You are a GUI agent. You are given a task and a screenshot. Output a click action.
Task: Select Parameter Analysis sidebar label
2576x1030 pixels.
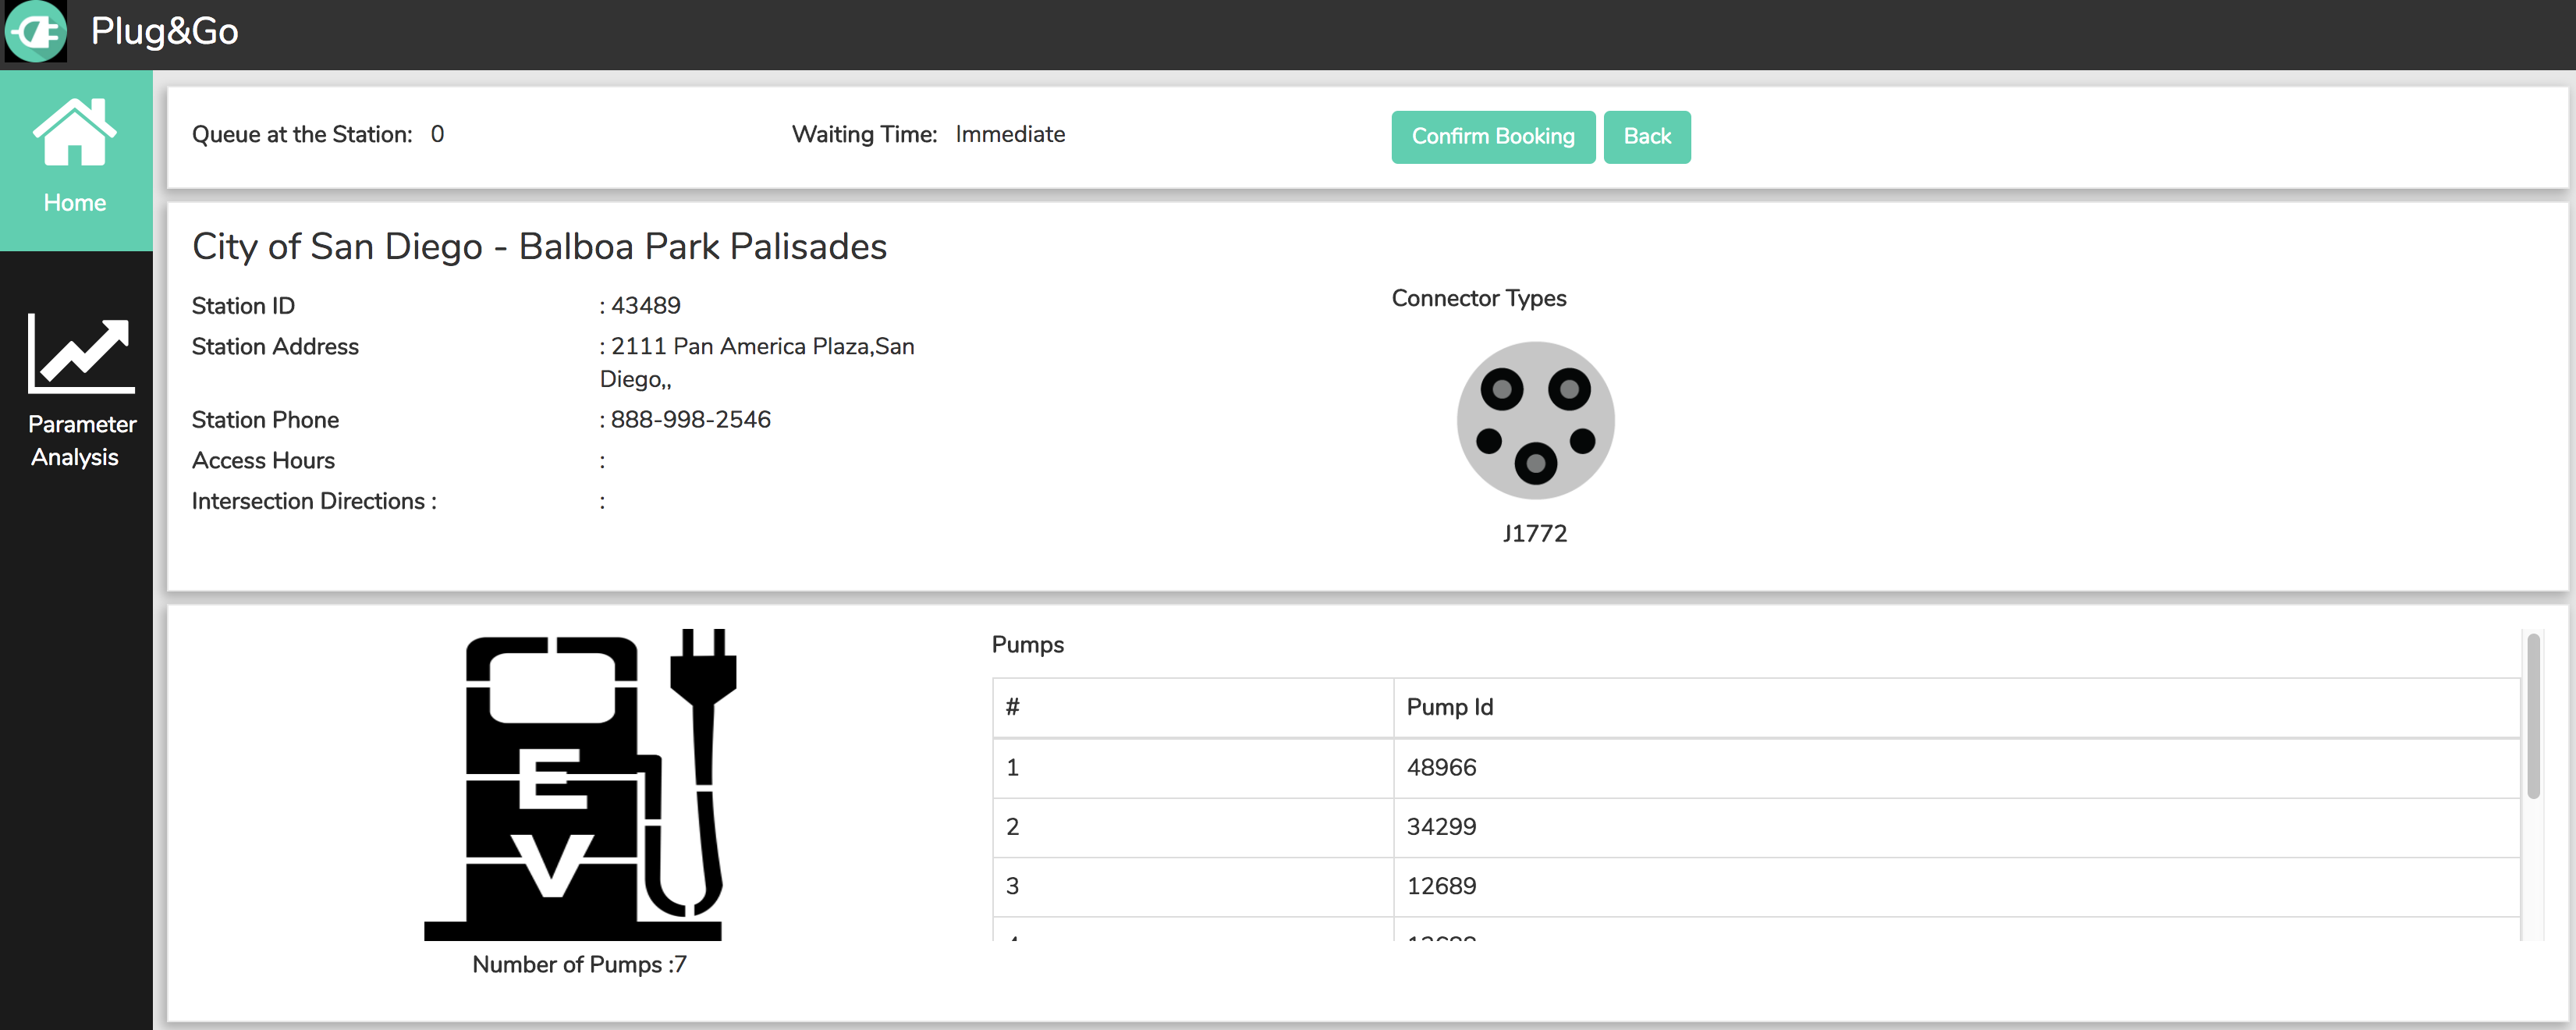coord(81,440)
